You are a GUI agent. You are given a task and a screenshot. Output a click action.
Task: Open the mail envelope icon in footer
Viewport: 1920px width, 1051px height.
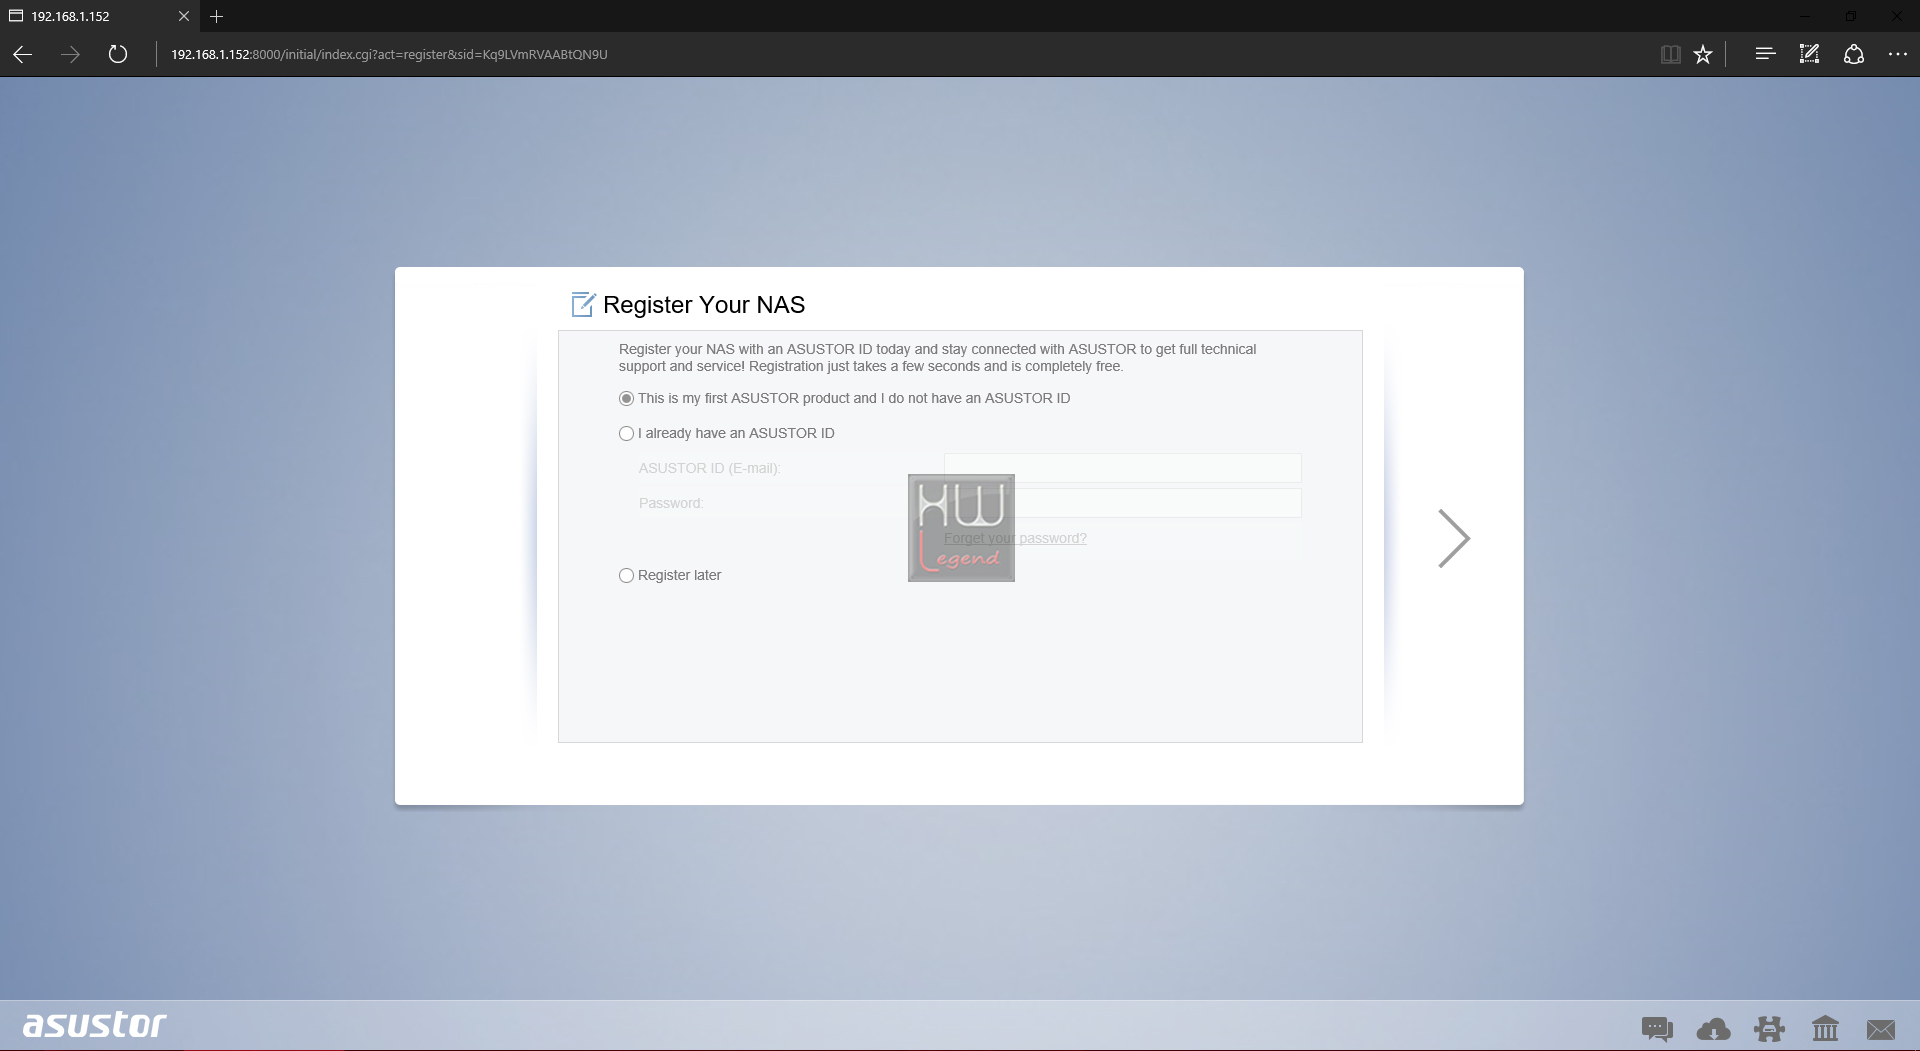pos(1881,1029)
